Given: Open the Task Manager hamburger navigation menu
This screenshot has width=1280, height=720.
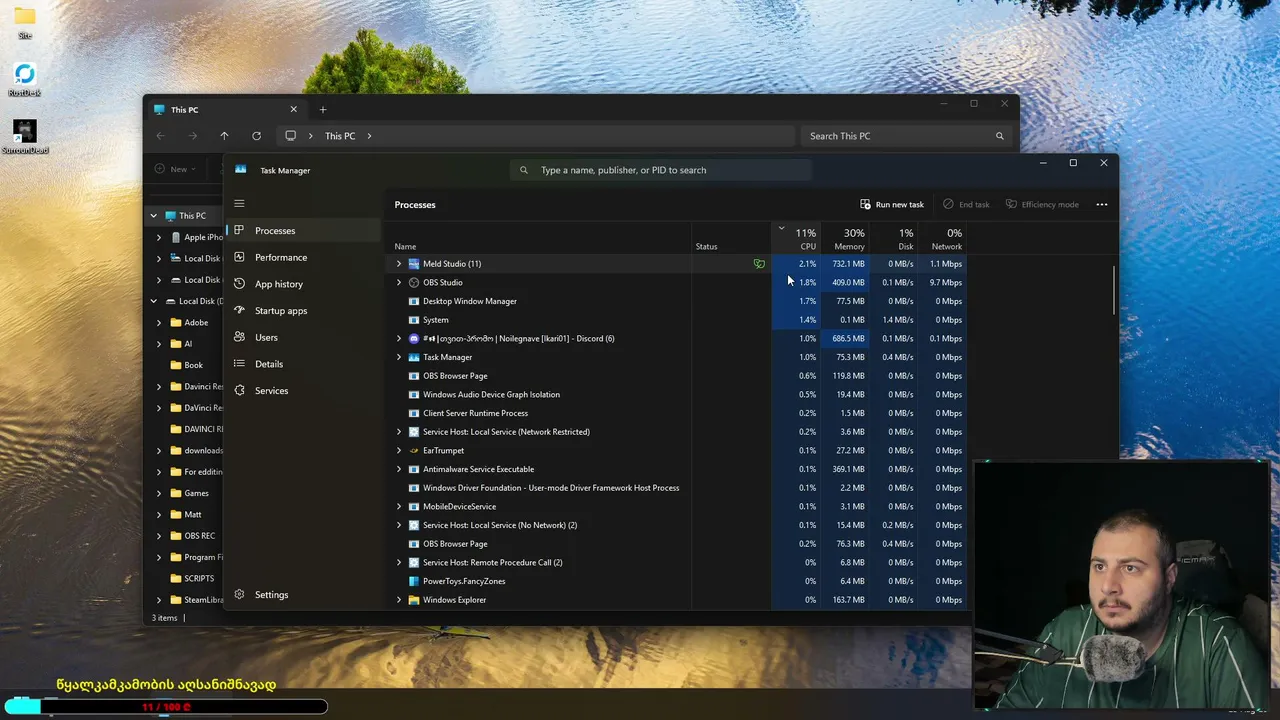Looking at the screenshot, I should click(239, 204).
